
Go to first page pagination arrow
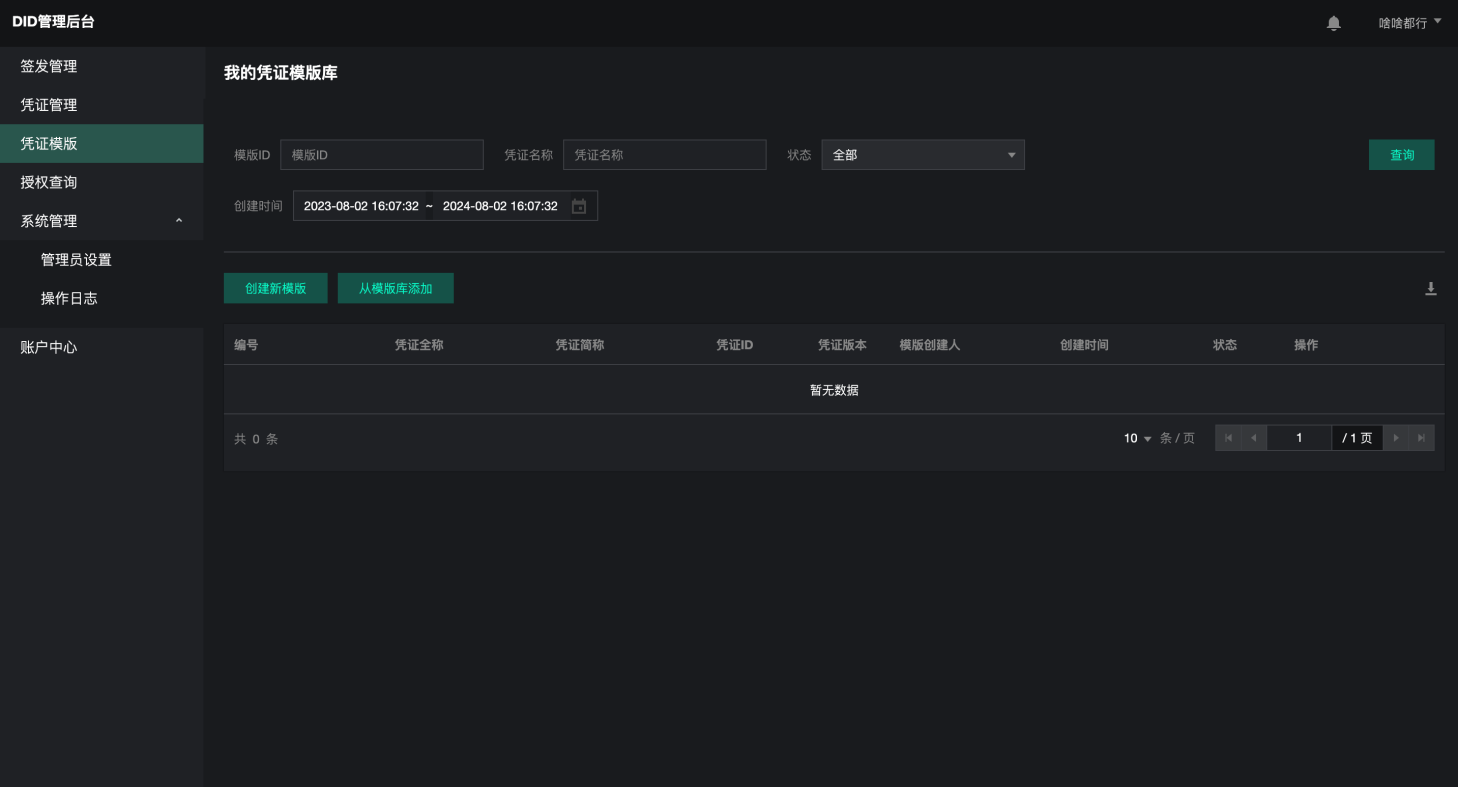coord(1228,438)
